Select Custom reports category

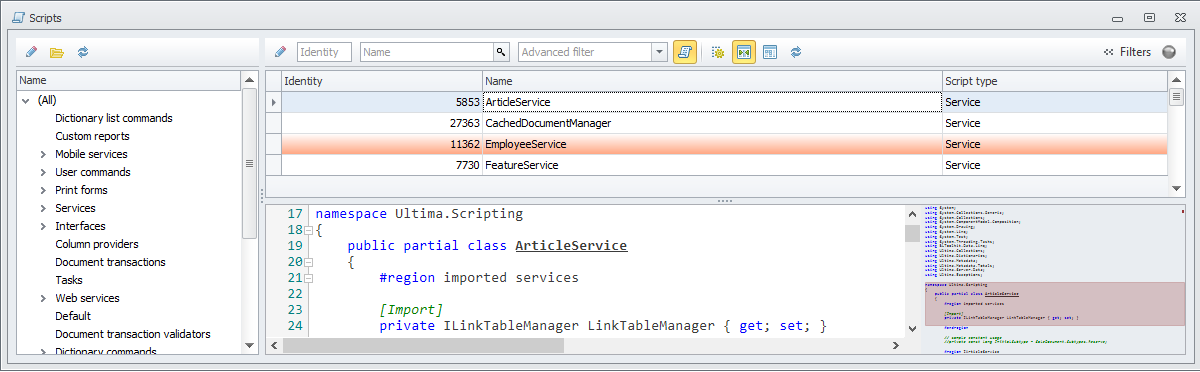92,136
